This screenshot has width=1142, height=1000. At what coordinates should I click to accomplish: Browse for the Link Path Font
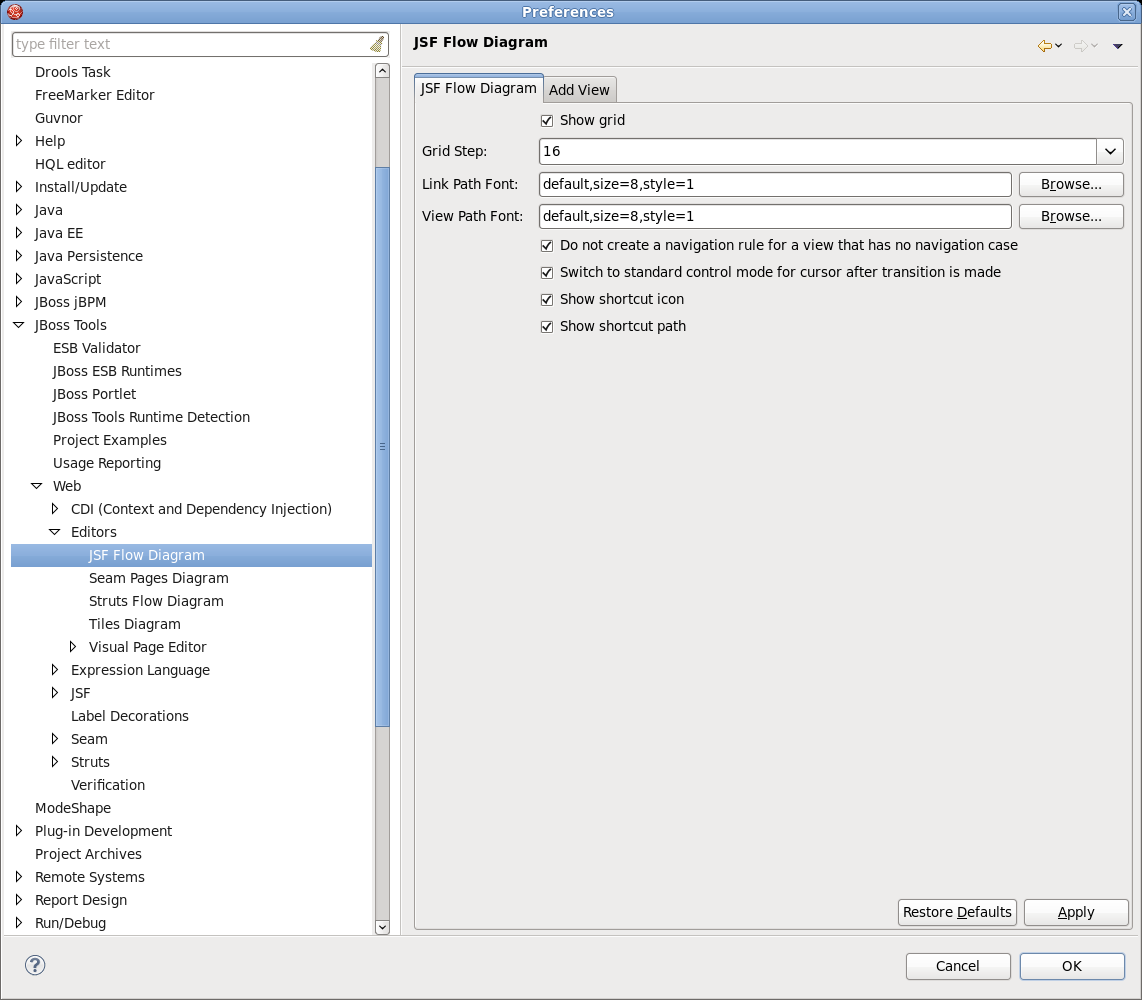[1071, 185]
